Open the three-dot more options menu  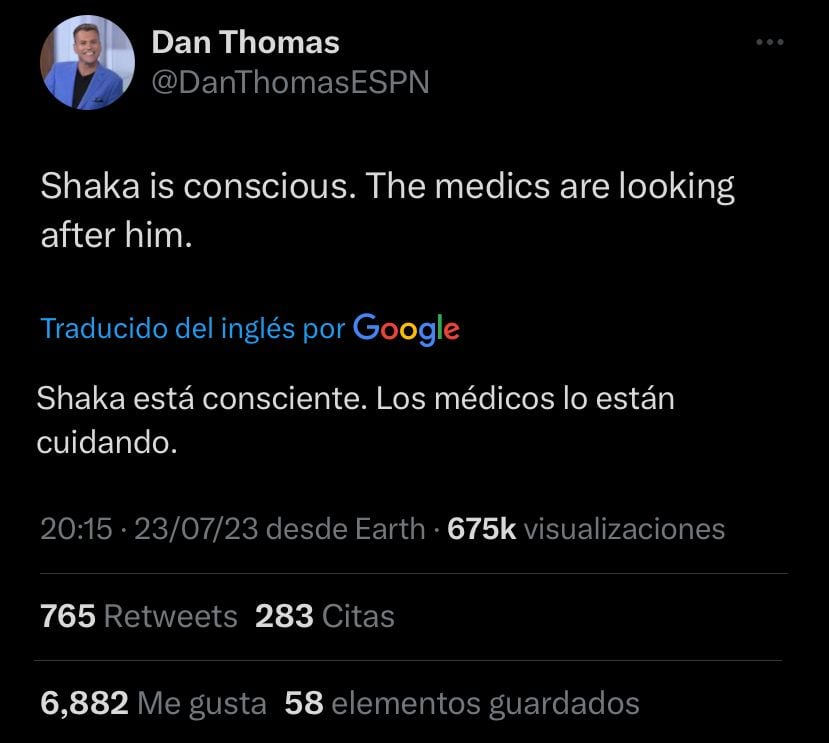pyautogui.click(x=770, y=43)
